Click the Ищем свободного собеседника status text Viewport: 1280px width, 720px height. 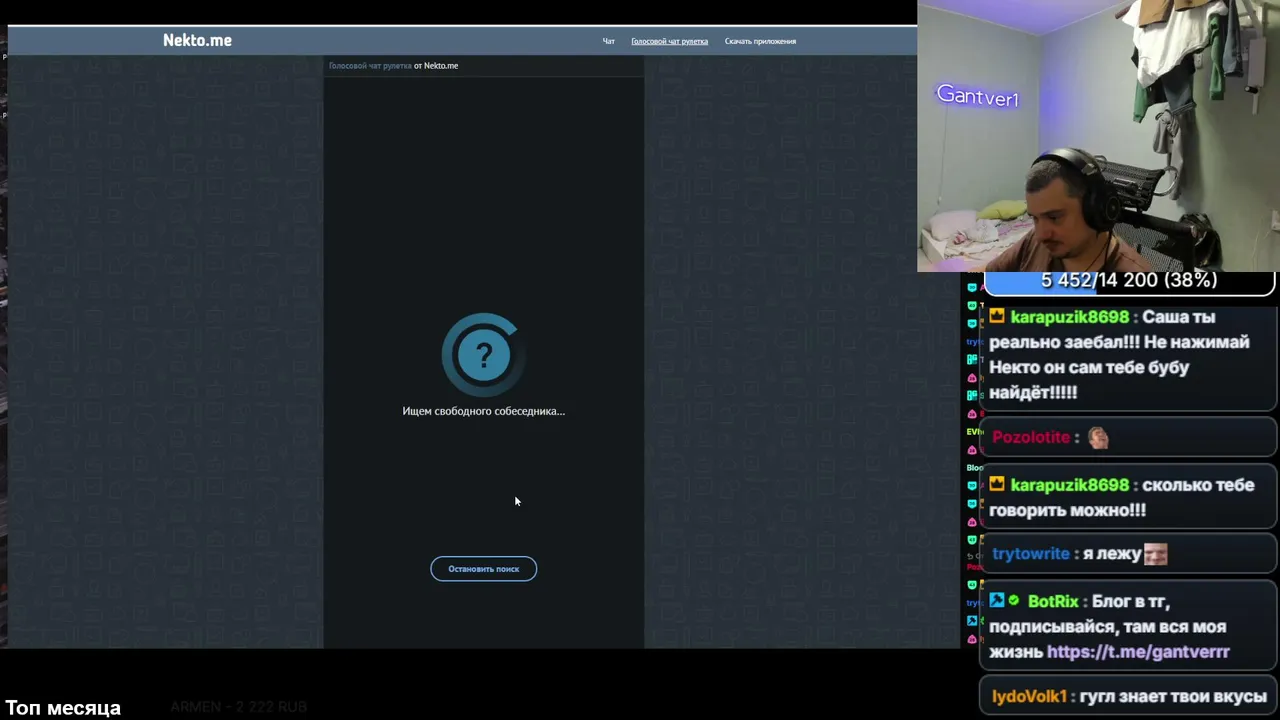point(483,411)
